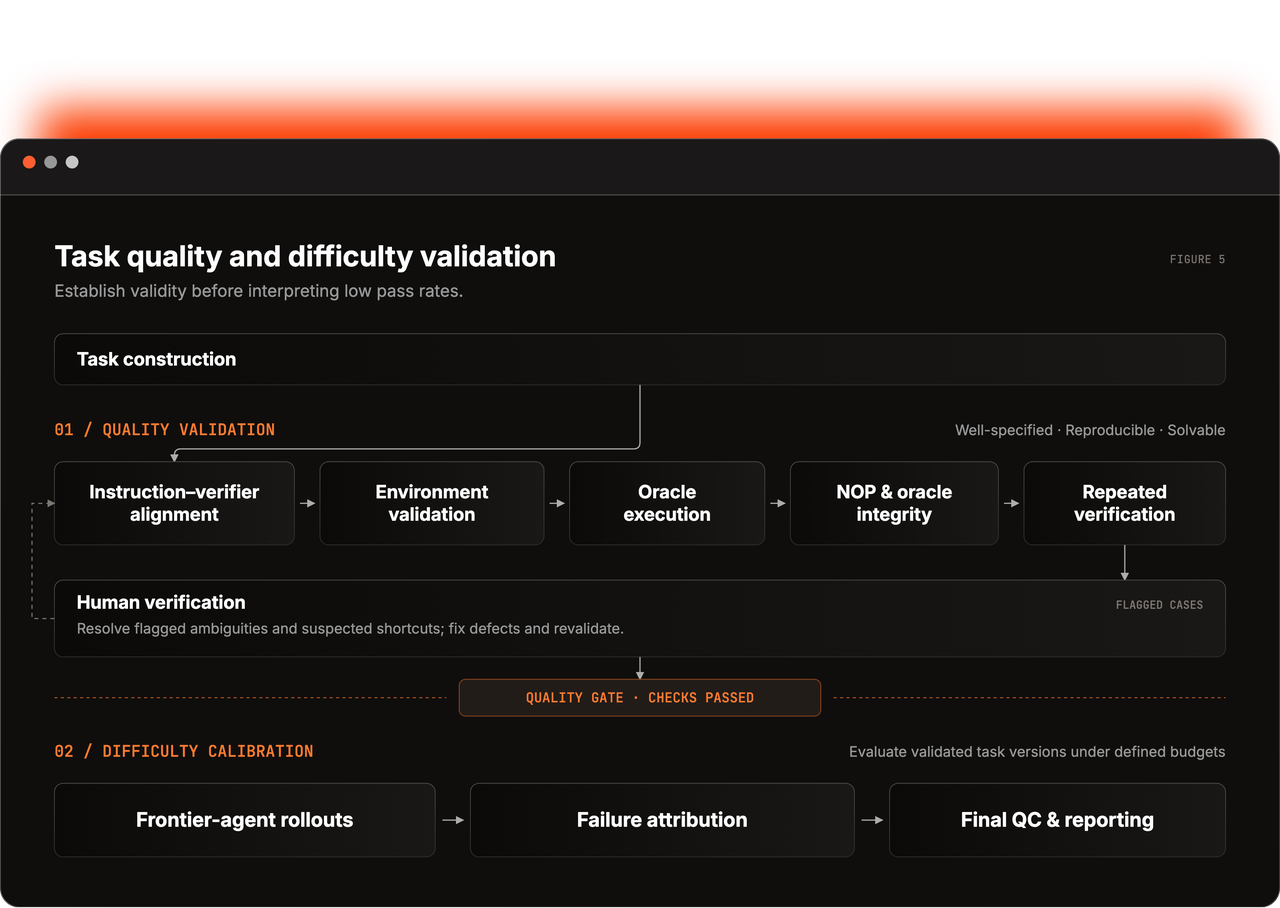Image resolution: width=1280 pixels, height=908 pixels.
Task: Select the Task construction bar
Action: (640, 359)
